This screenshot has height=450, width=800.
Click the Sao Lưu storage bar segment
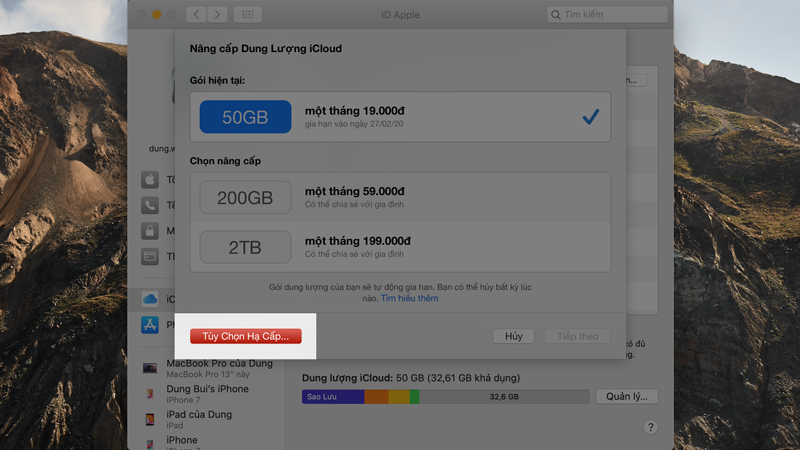[x=333, y=396]
